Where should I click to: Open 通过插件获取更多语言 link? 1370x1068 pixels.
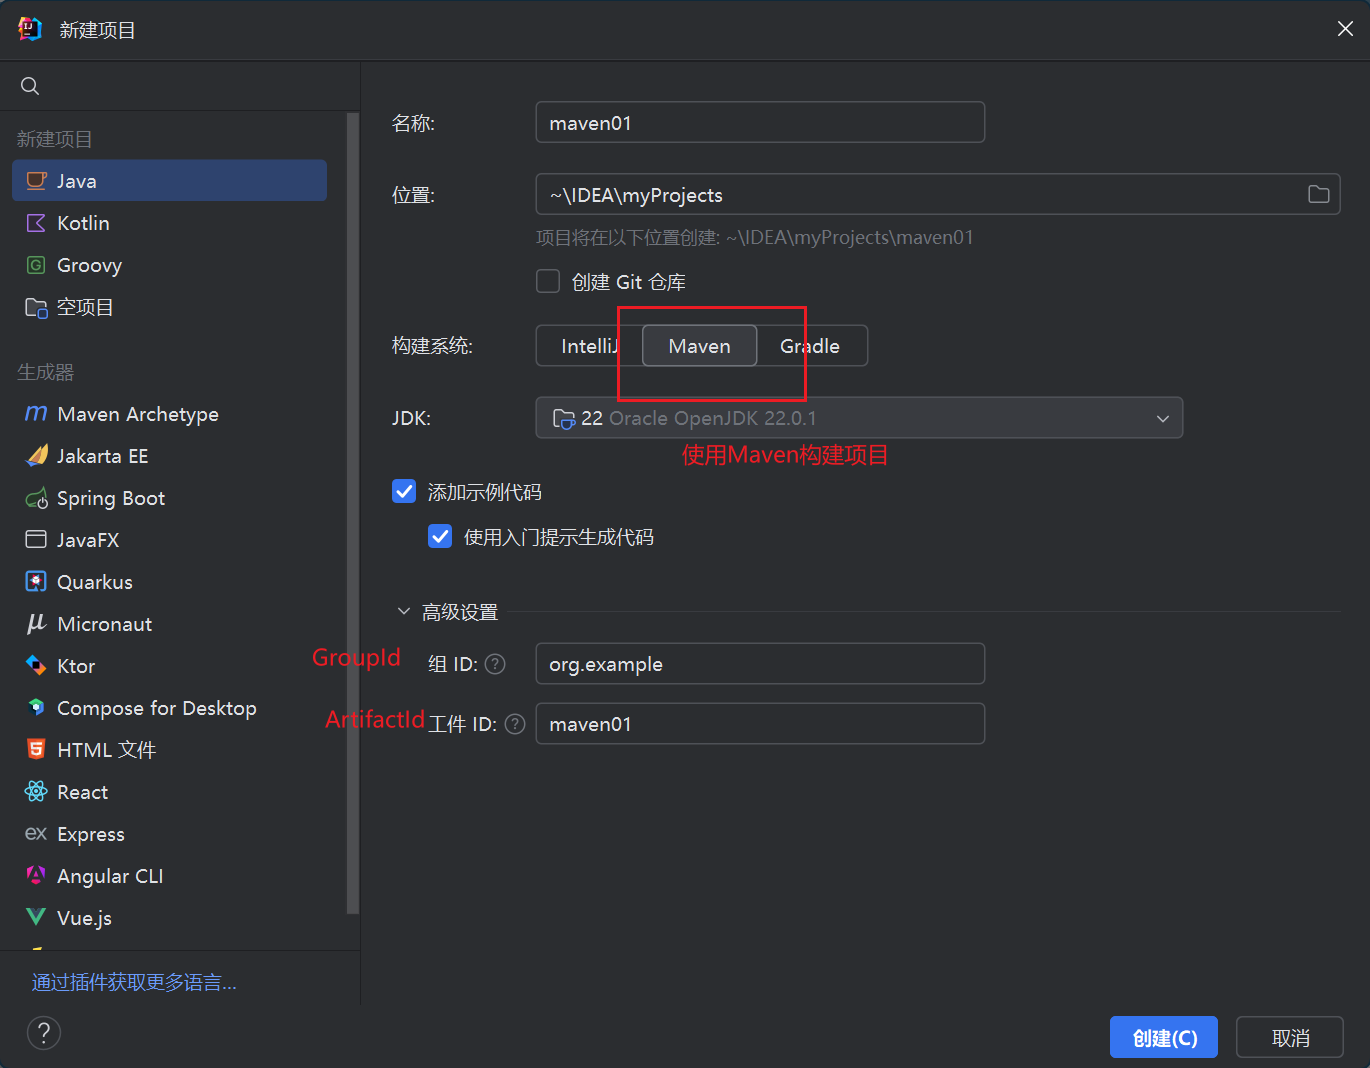(134, 982)
